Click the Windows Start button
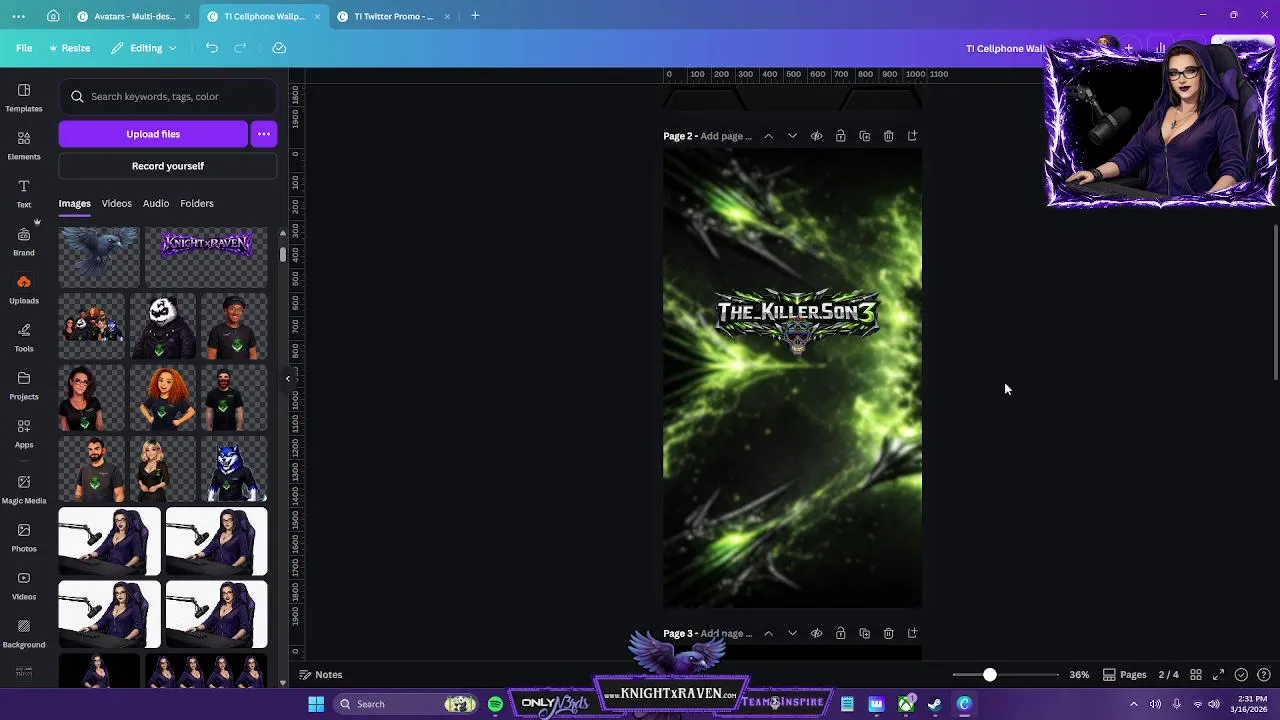 [x=316, y=704]
